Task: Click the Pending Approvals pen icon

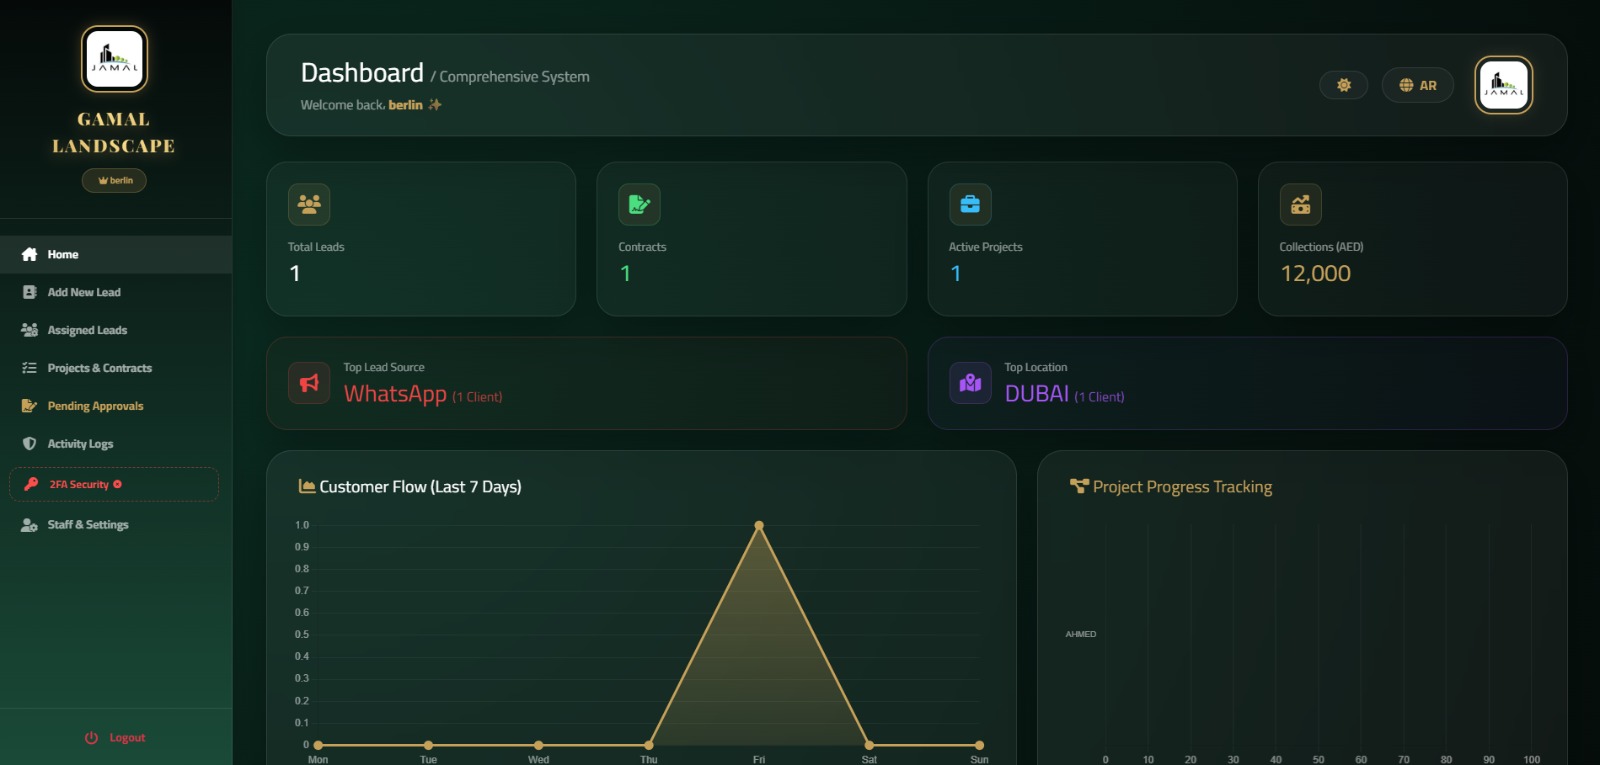Action: point(30,406)
